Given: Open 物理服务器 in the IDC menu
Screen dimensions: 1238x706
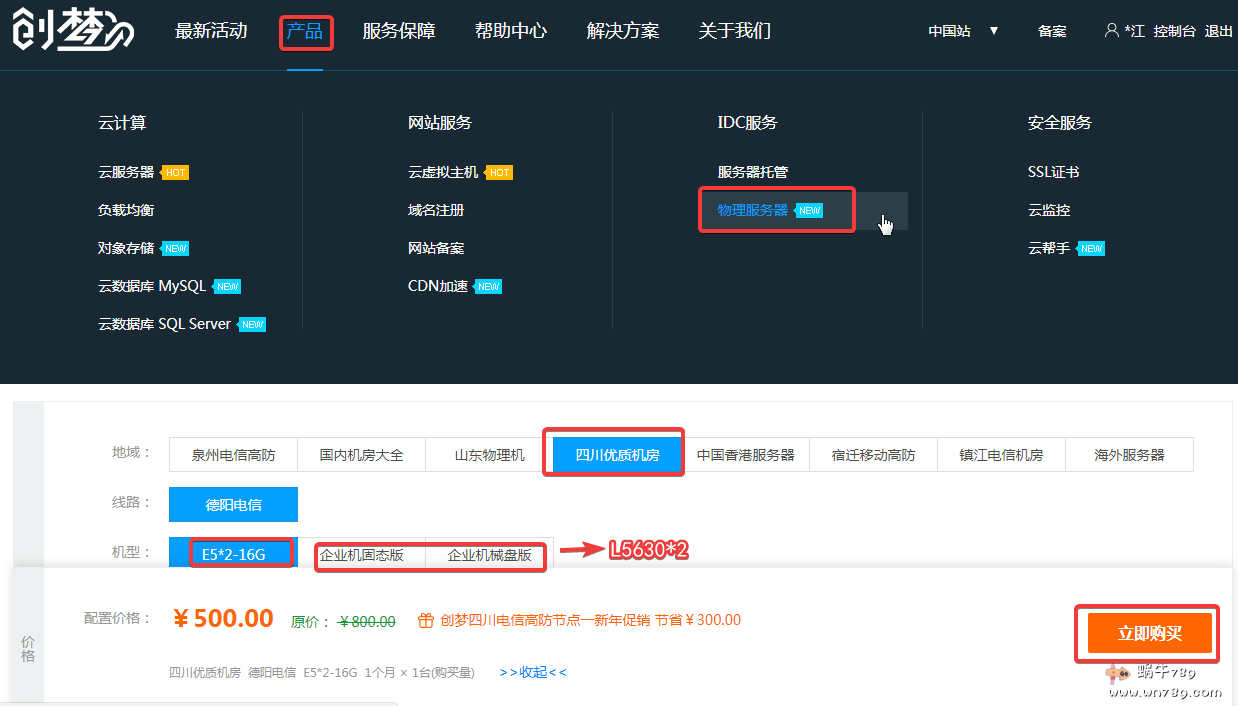Looking at the screenshot, I should 753,210.
